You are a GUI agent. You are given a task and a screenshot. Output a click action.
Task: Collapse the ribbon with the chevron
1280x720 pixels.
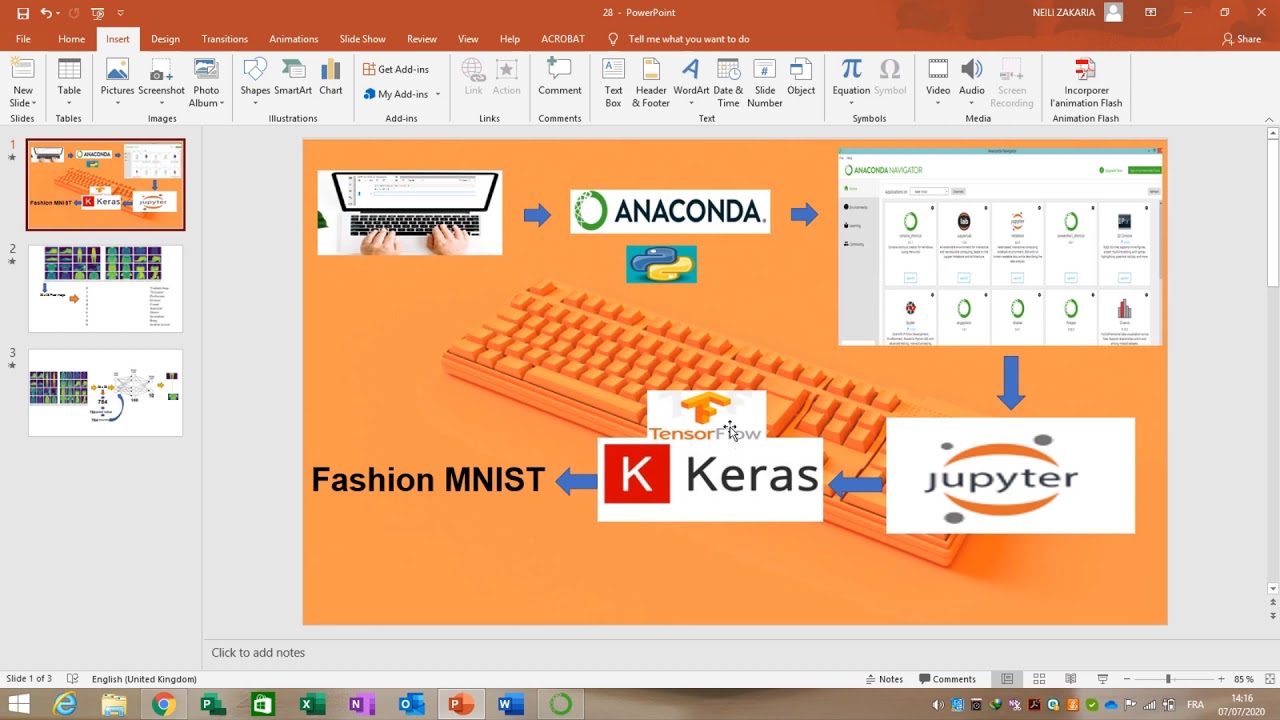(x=1270, y=118)
